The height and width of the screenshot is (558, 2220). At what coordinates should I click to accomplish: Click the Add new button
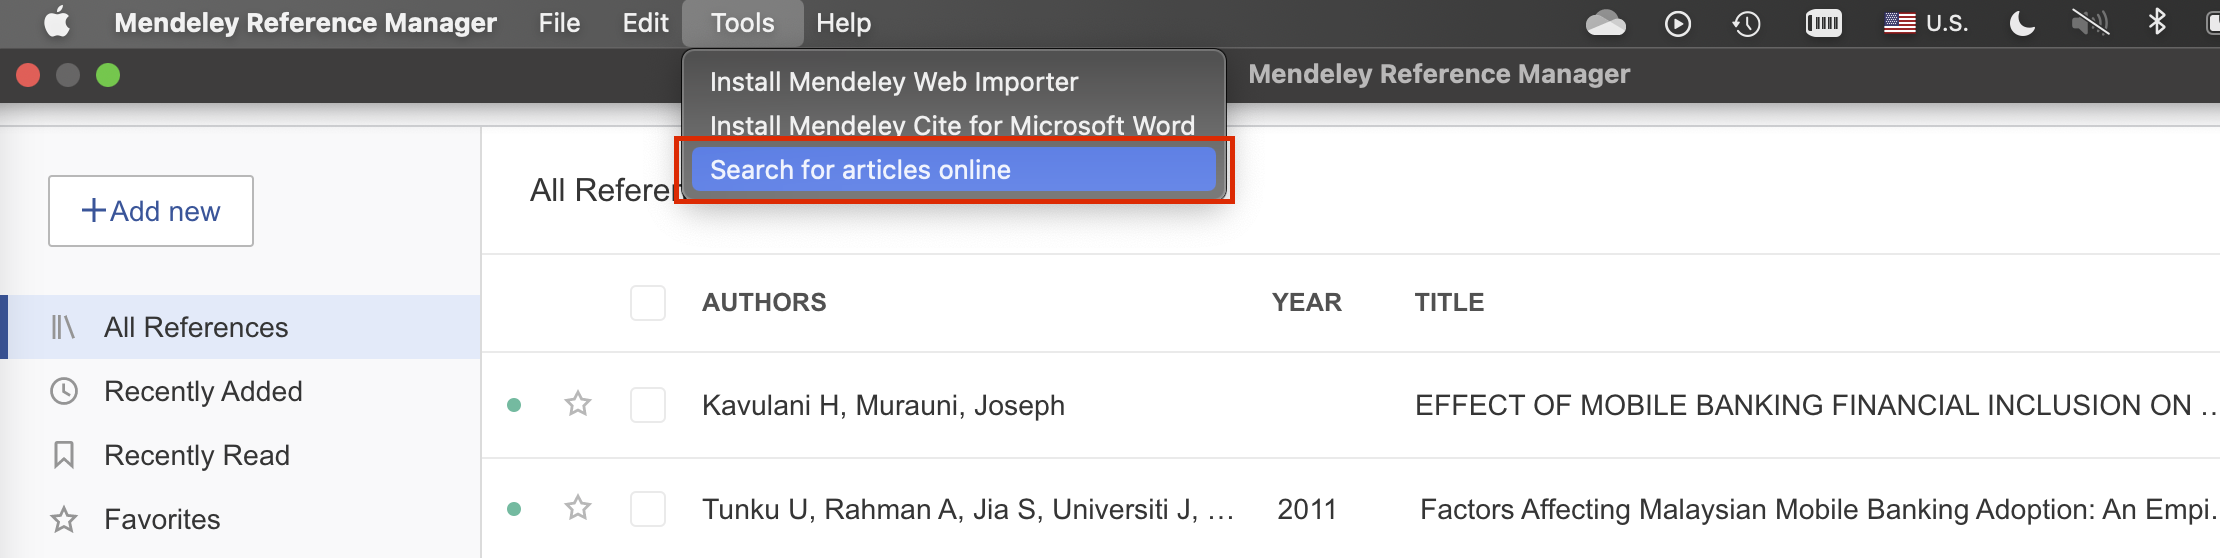[x=151, y=211]
